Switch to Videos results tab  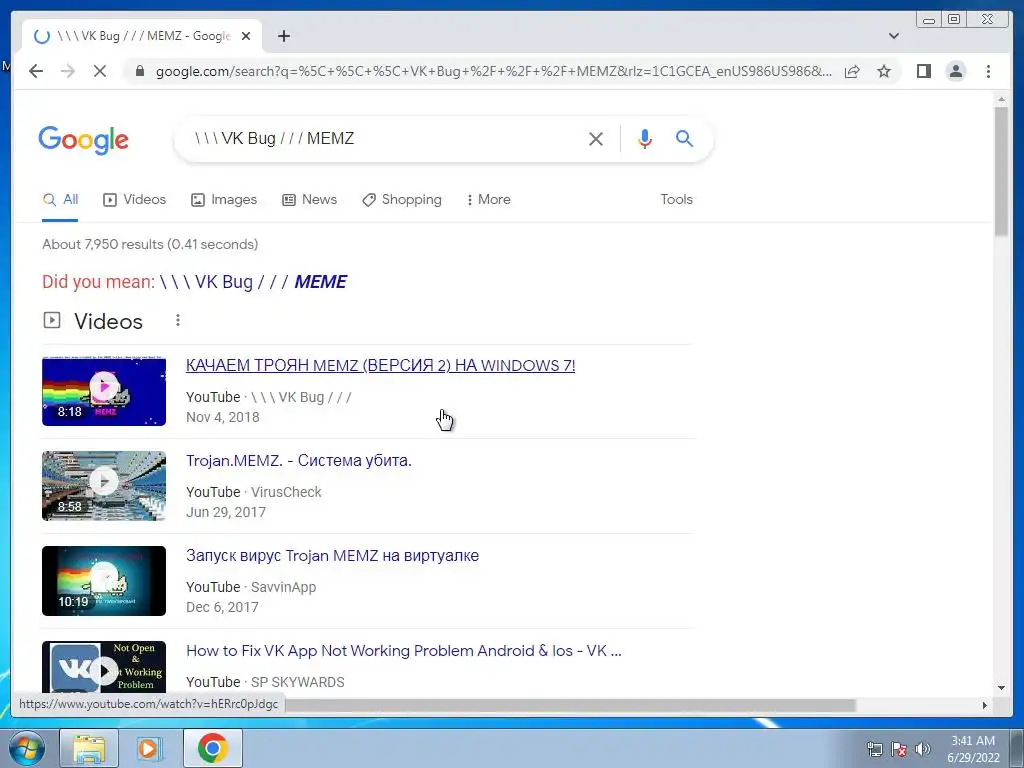click(x=135, y=200)
